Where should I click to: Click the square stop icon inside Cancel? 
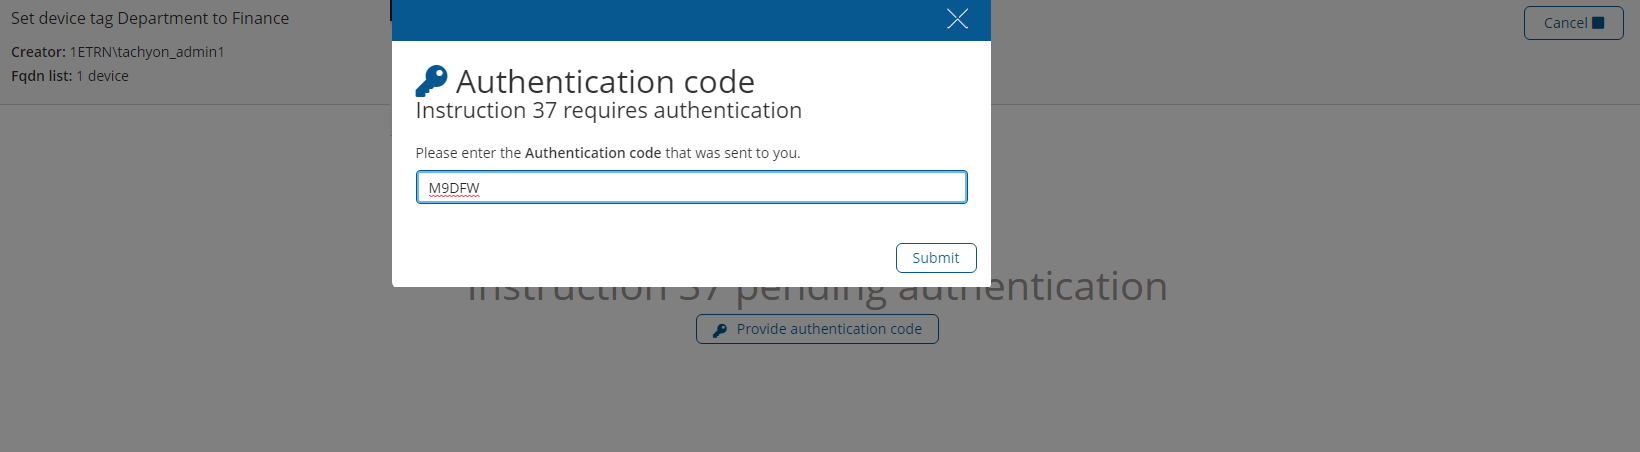[1598, 23]
